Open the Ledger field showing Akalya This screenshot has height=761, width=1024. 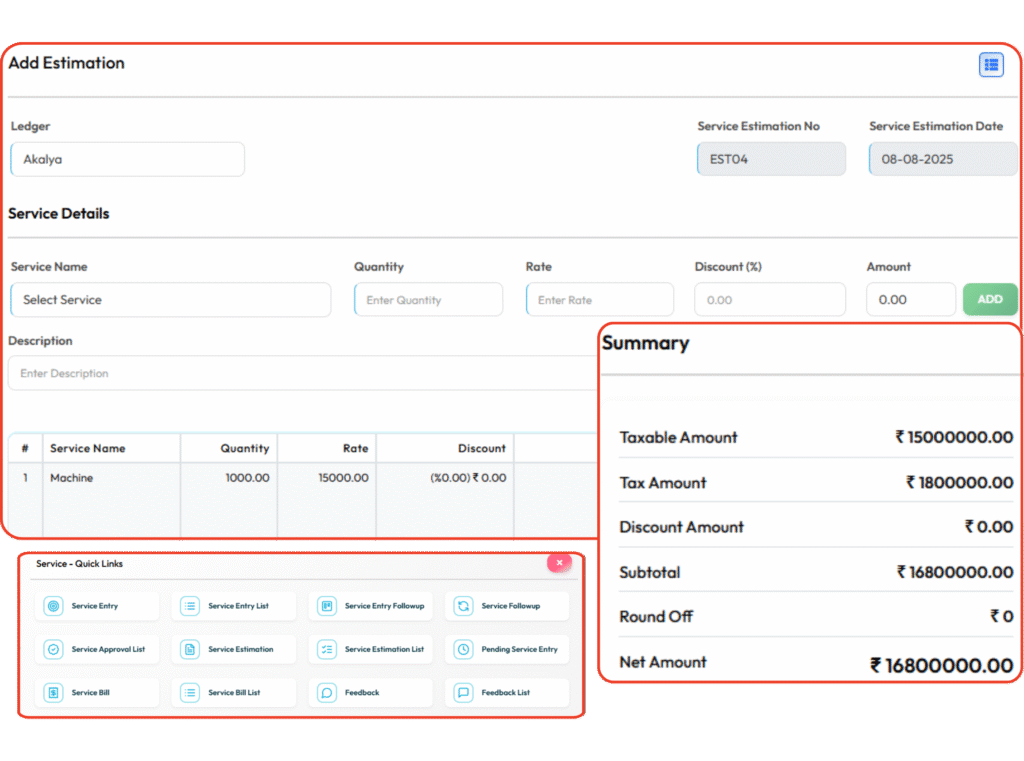pyautogui.click(x=127, y=159)
